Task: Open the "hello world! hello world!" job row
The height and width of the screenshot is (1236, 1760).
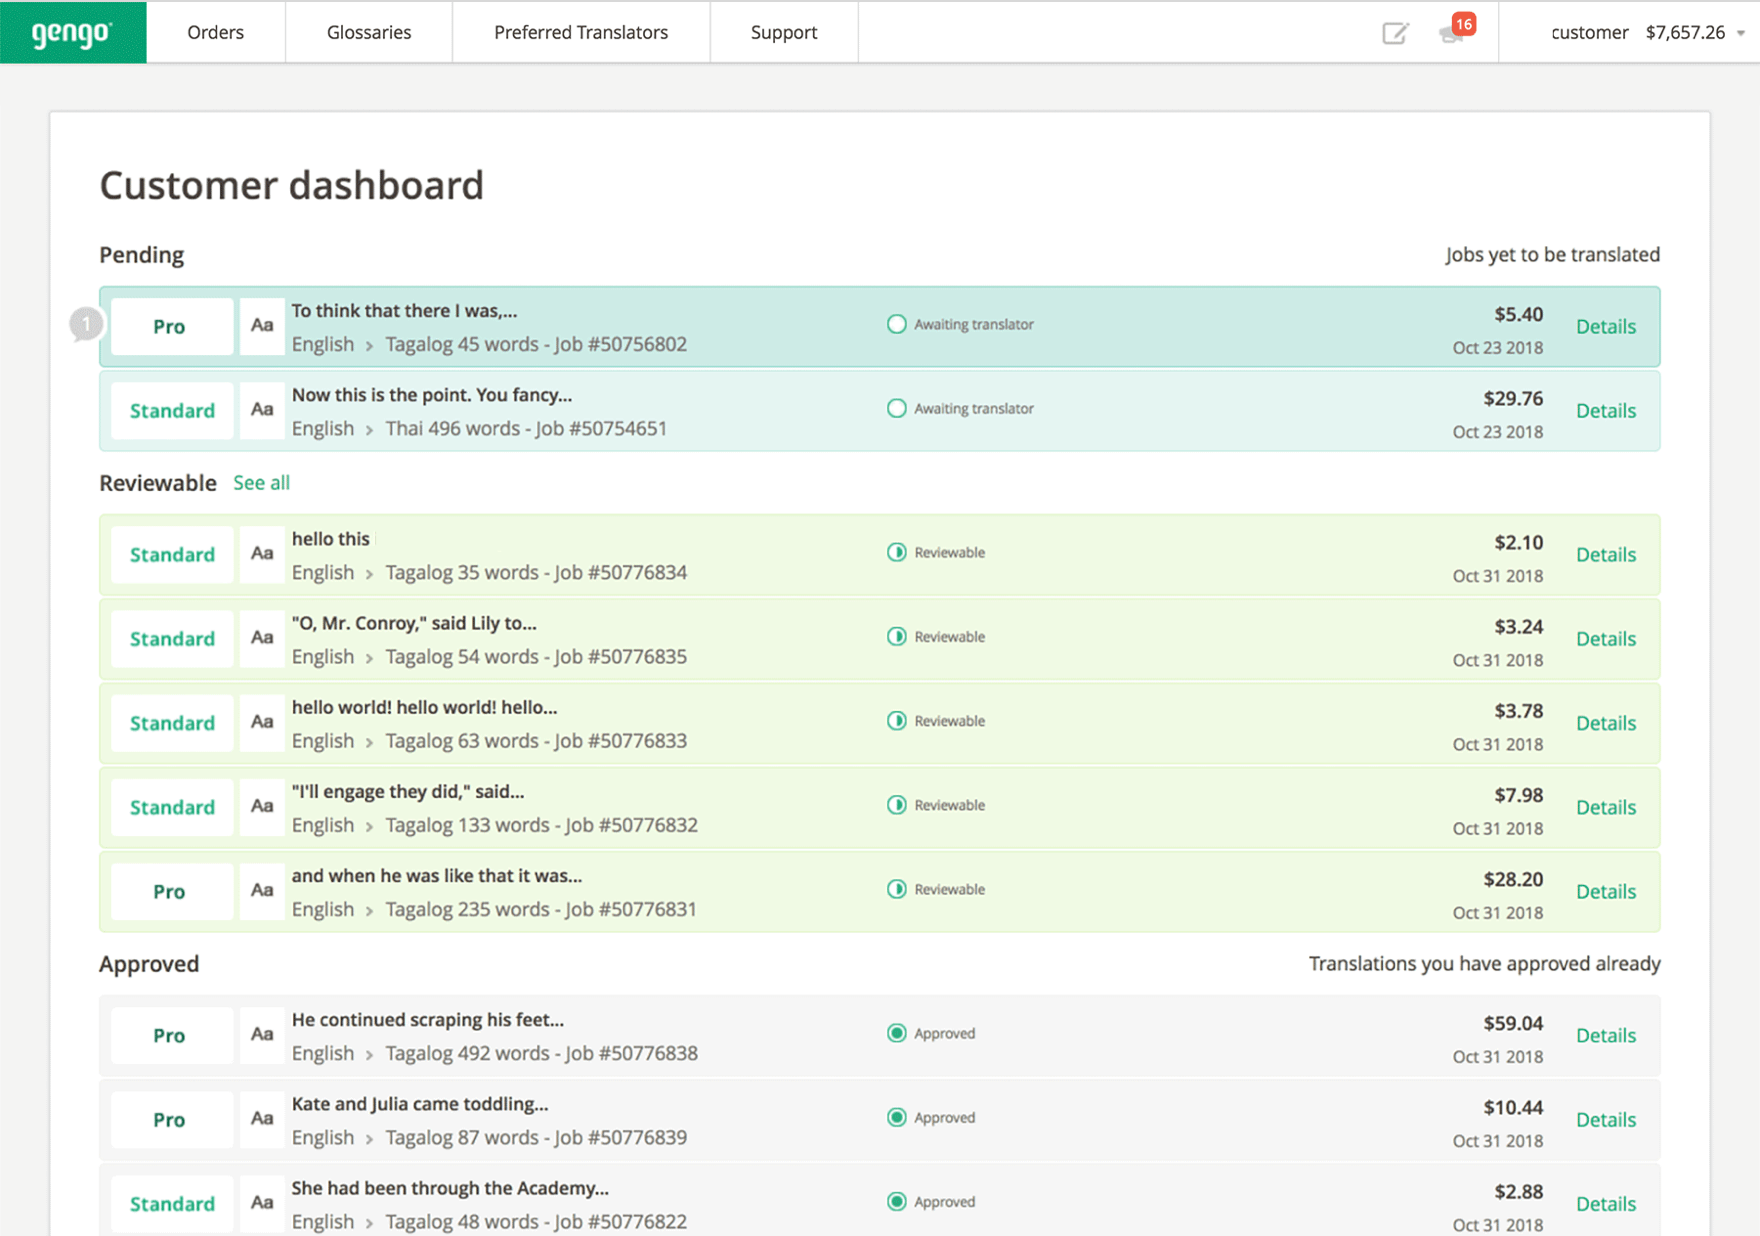Action: click(x=424, y=707)
